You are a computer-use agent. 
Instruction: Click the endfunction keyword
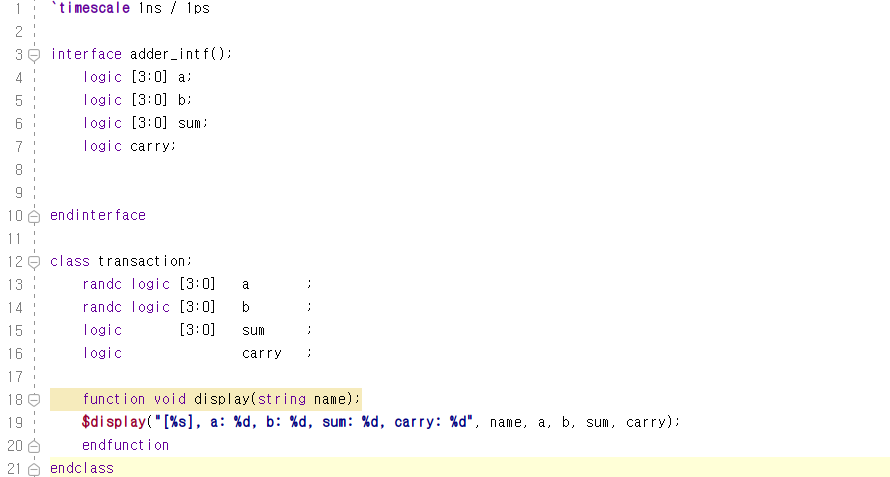(125, 445)
